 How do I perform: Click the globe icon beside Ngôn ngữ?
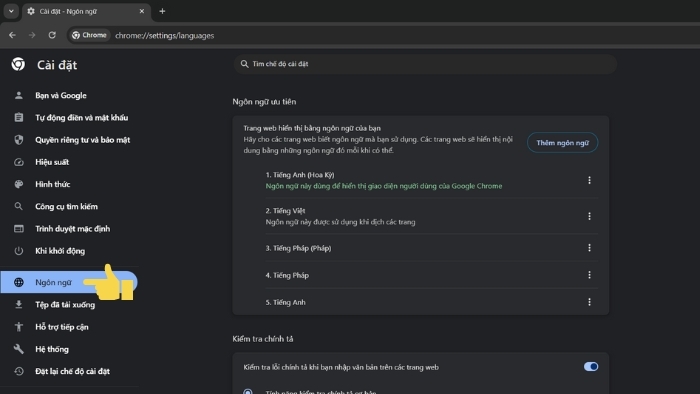coord(18,282)
